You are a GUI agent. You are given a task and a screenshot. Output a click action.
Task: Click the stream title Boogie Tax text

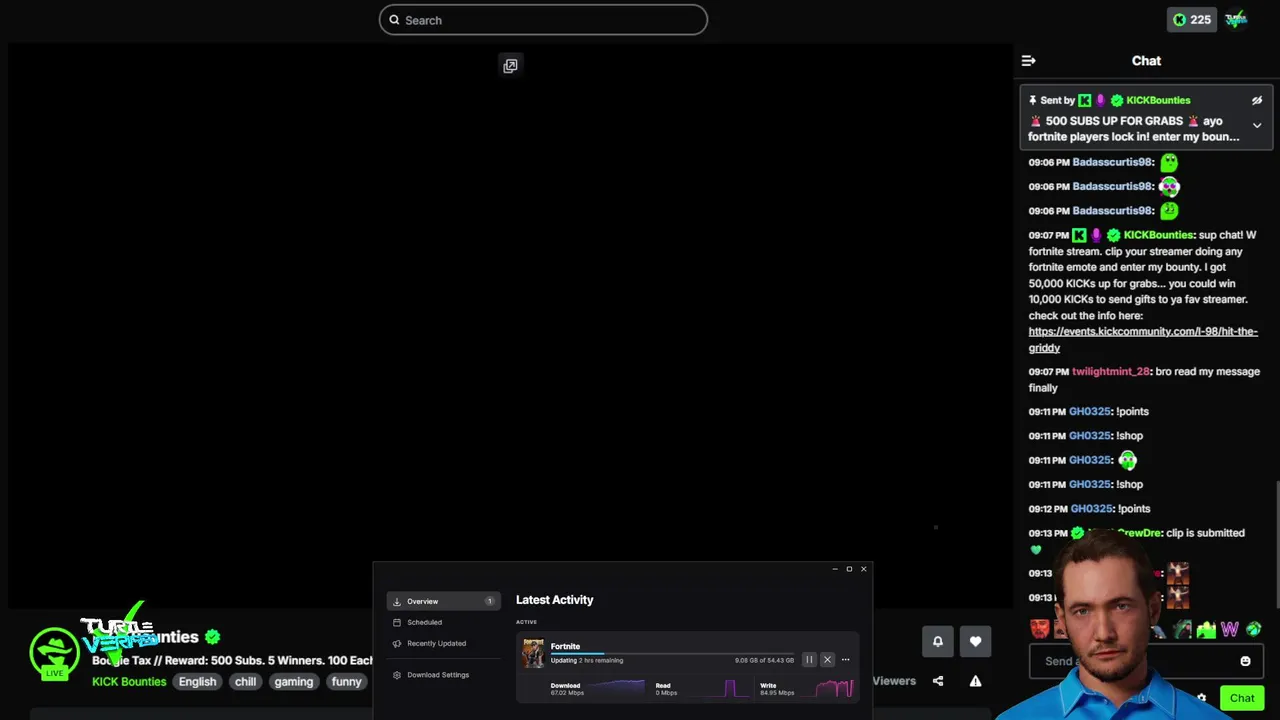click(232, 661)
